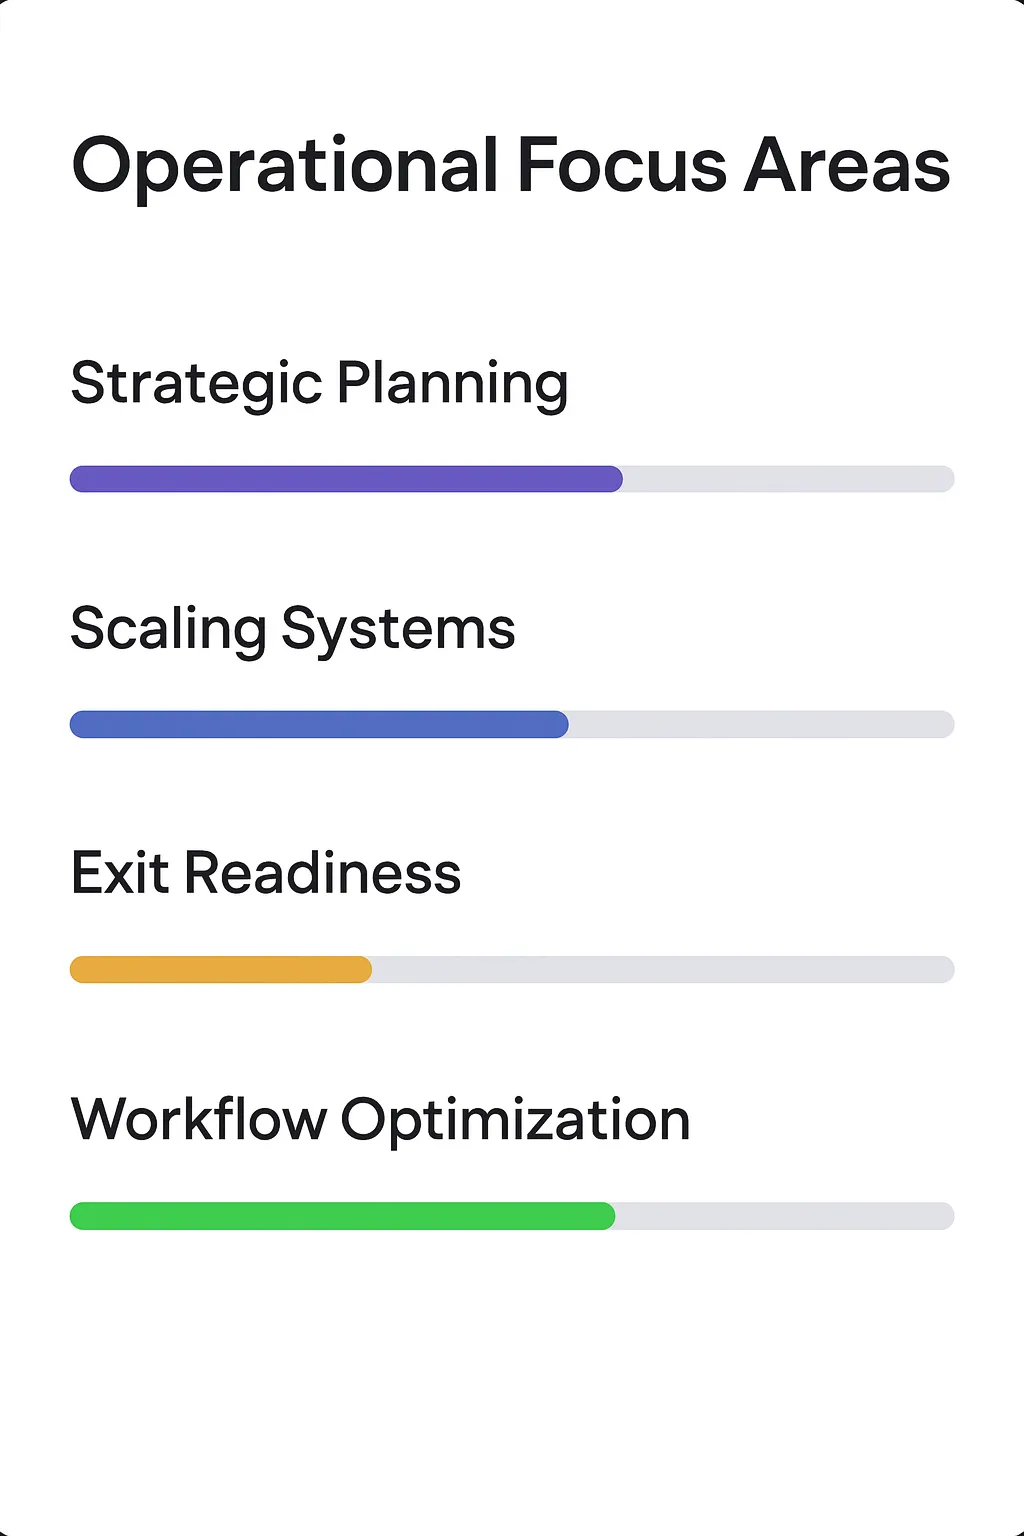The width and height of the screenshot is (1024, 1536).
Task: Click the gray unfilled part of Workflow Optimization bar
Action: coord(785,1216)
